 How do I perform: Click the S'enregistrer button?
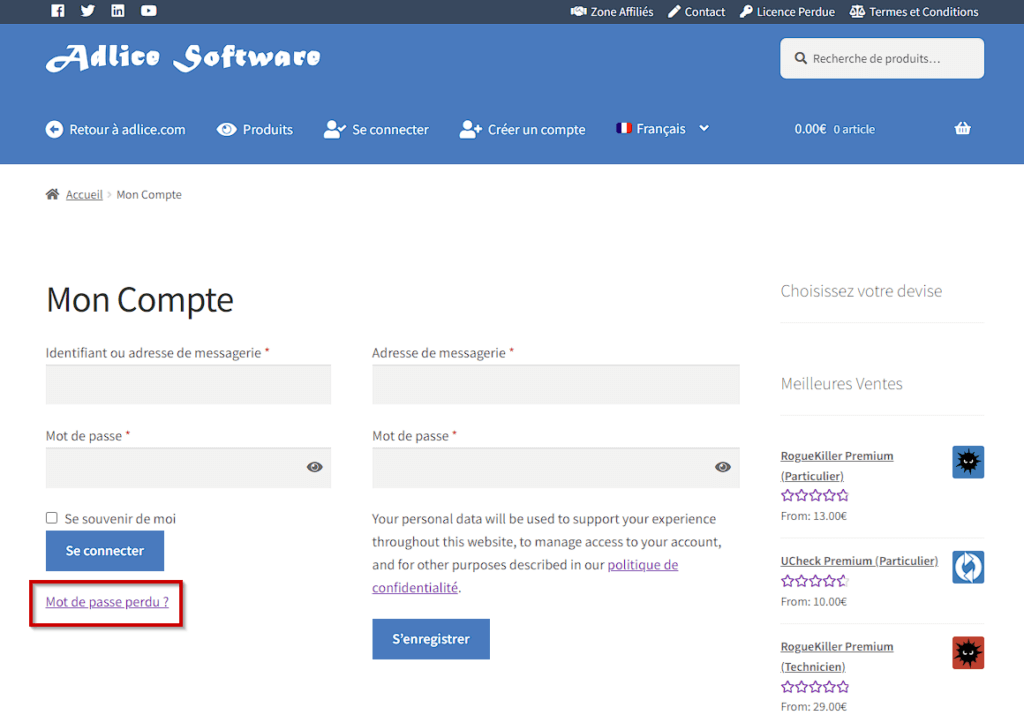pyautogui.click(x=431, y=639)
